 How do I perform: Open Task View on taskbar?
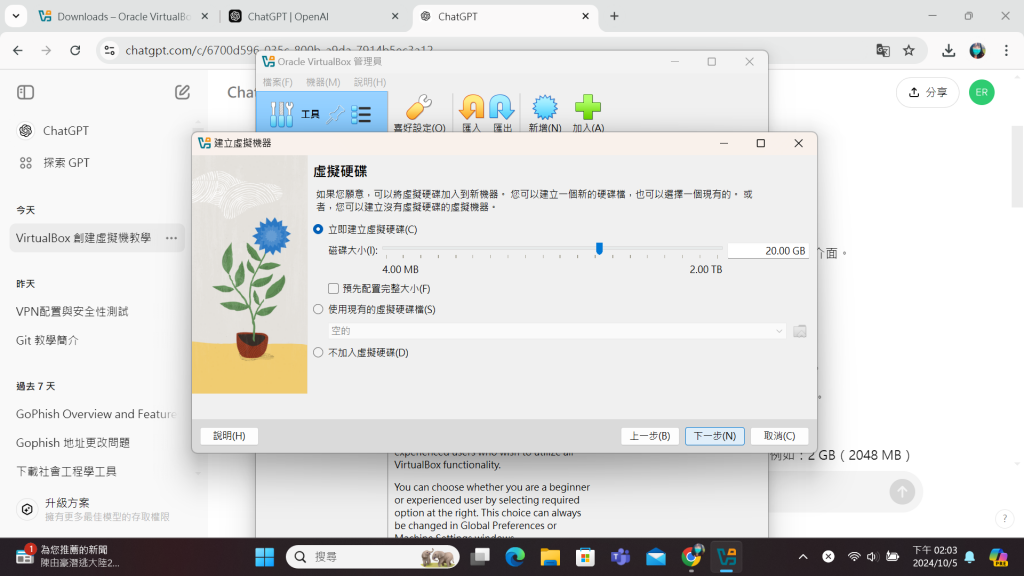coord(480,557)
